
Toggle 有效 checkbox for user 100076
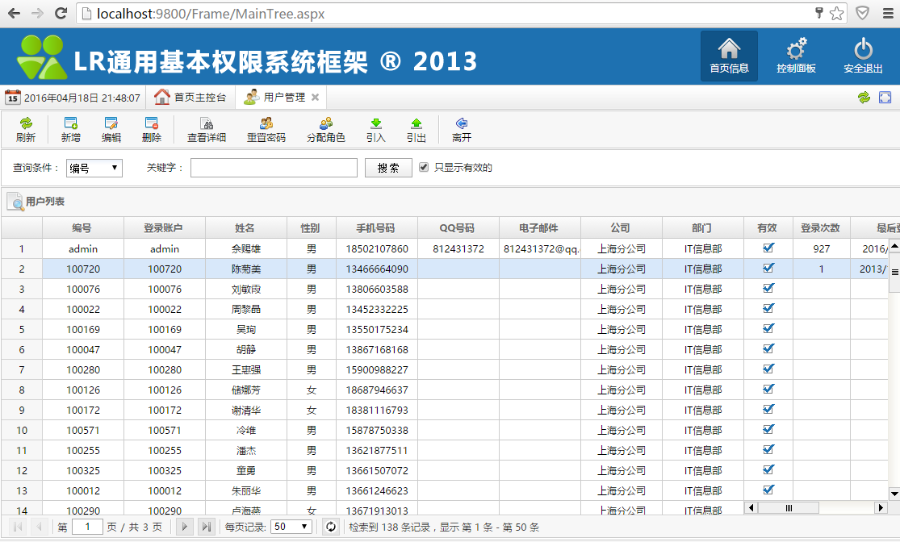pos(768,288)
